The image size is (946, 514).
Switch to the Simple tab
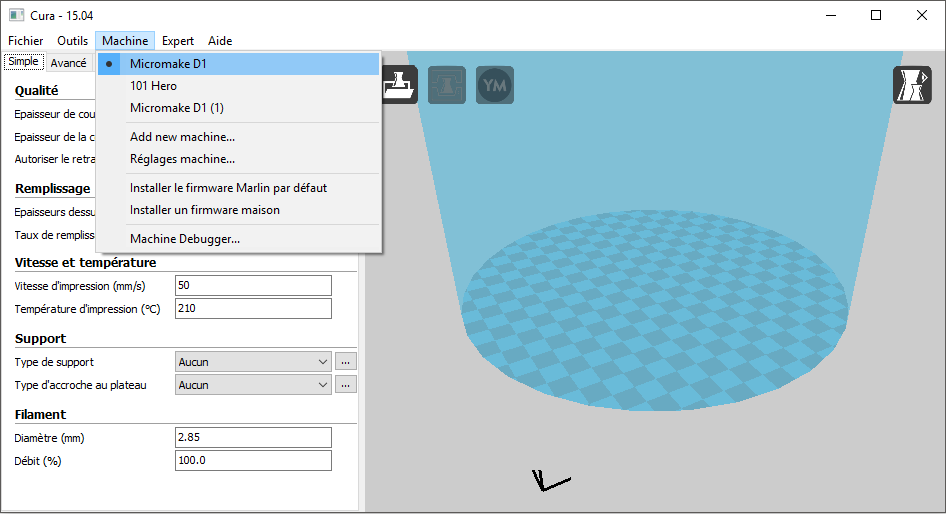tap(24, 62)
